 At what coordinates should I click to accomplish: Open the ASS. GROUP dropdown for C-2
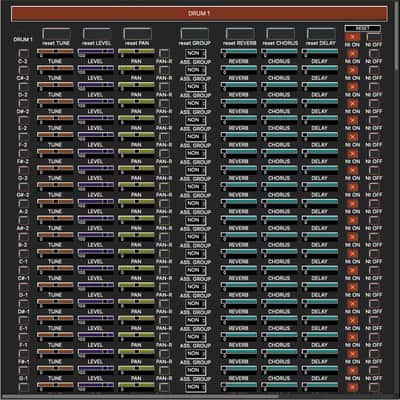coord(195,54)
